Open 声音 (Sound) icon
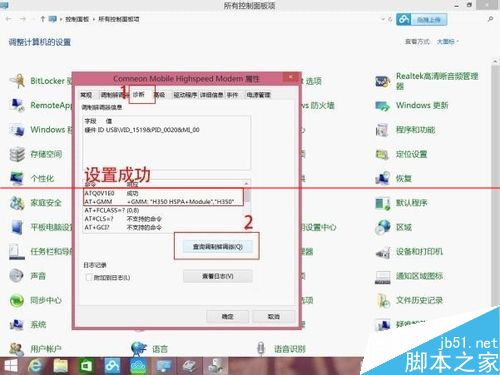The width and height of the screenshot is (500, 375). pos(17,276)
